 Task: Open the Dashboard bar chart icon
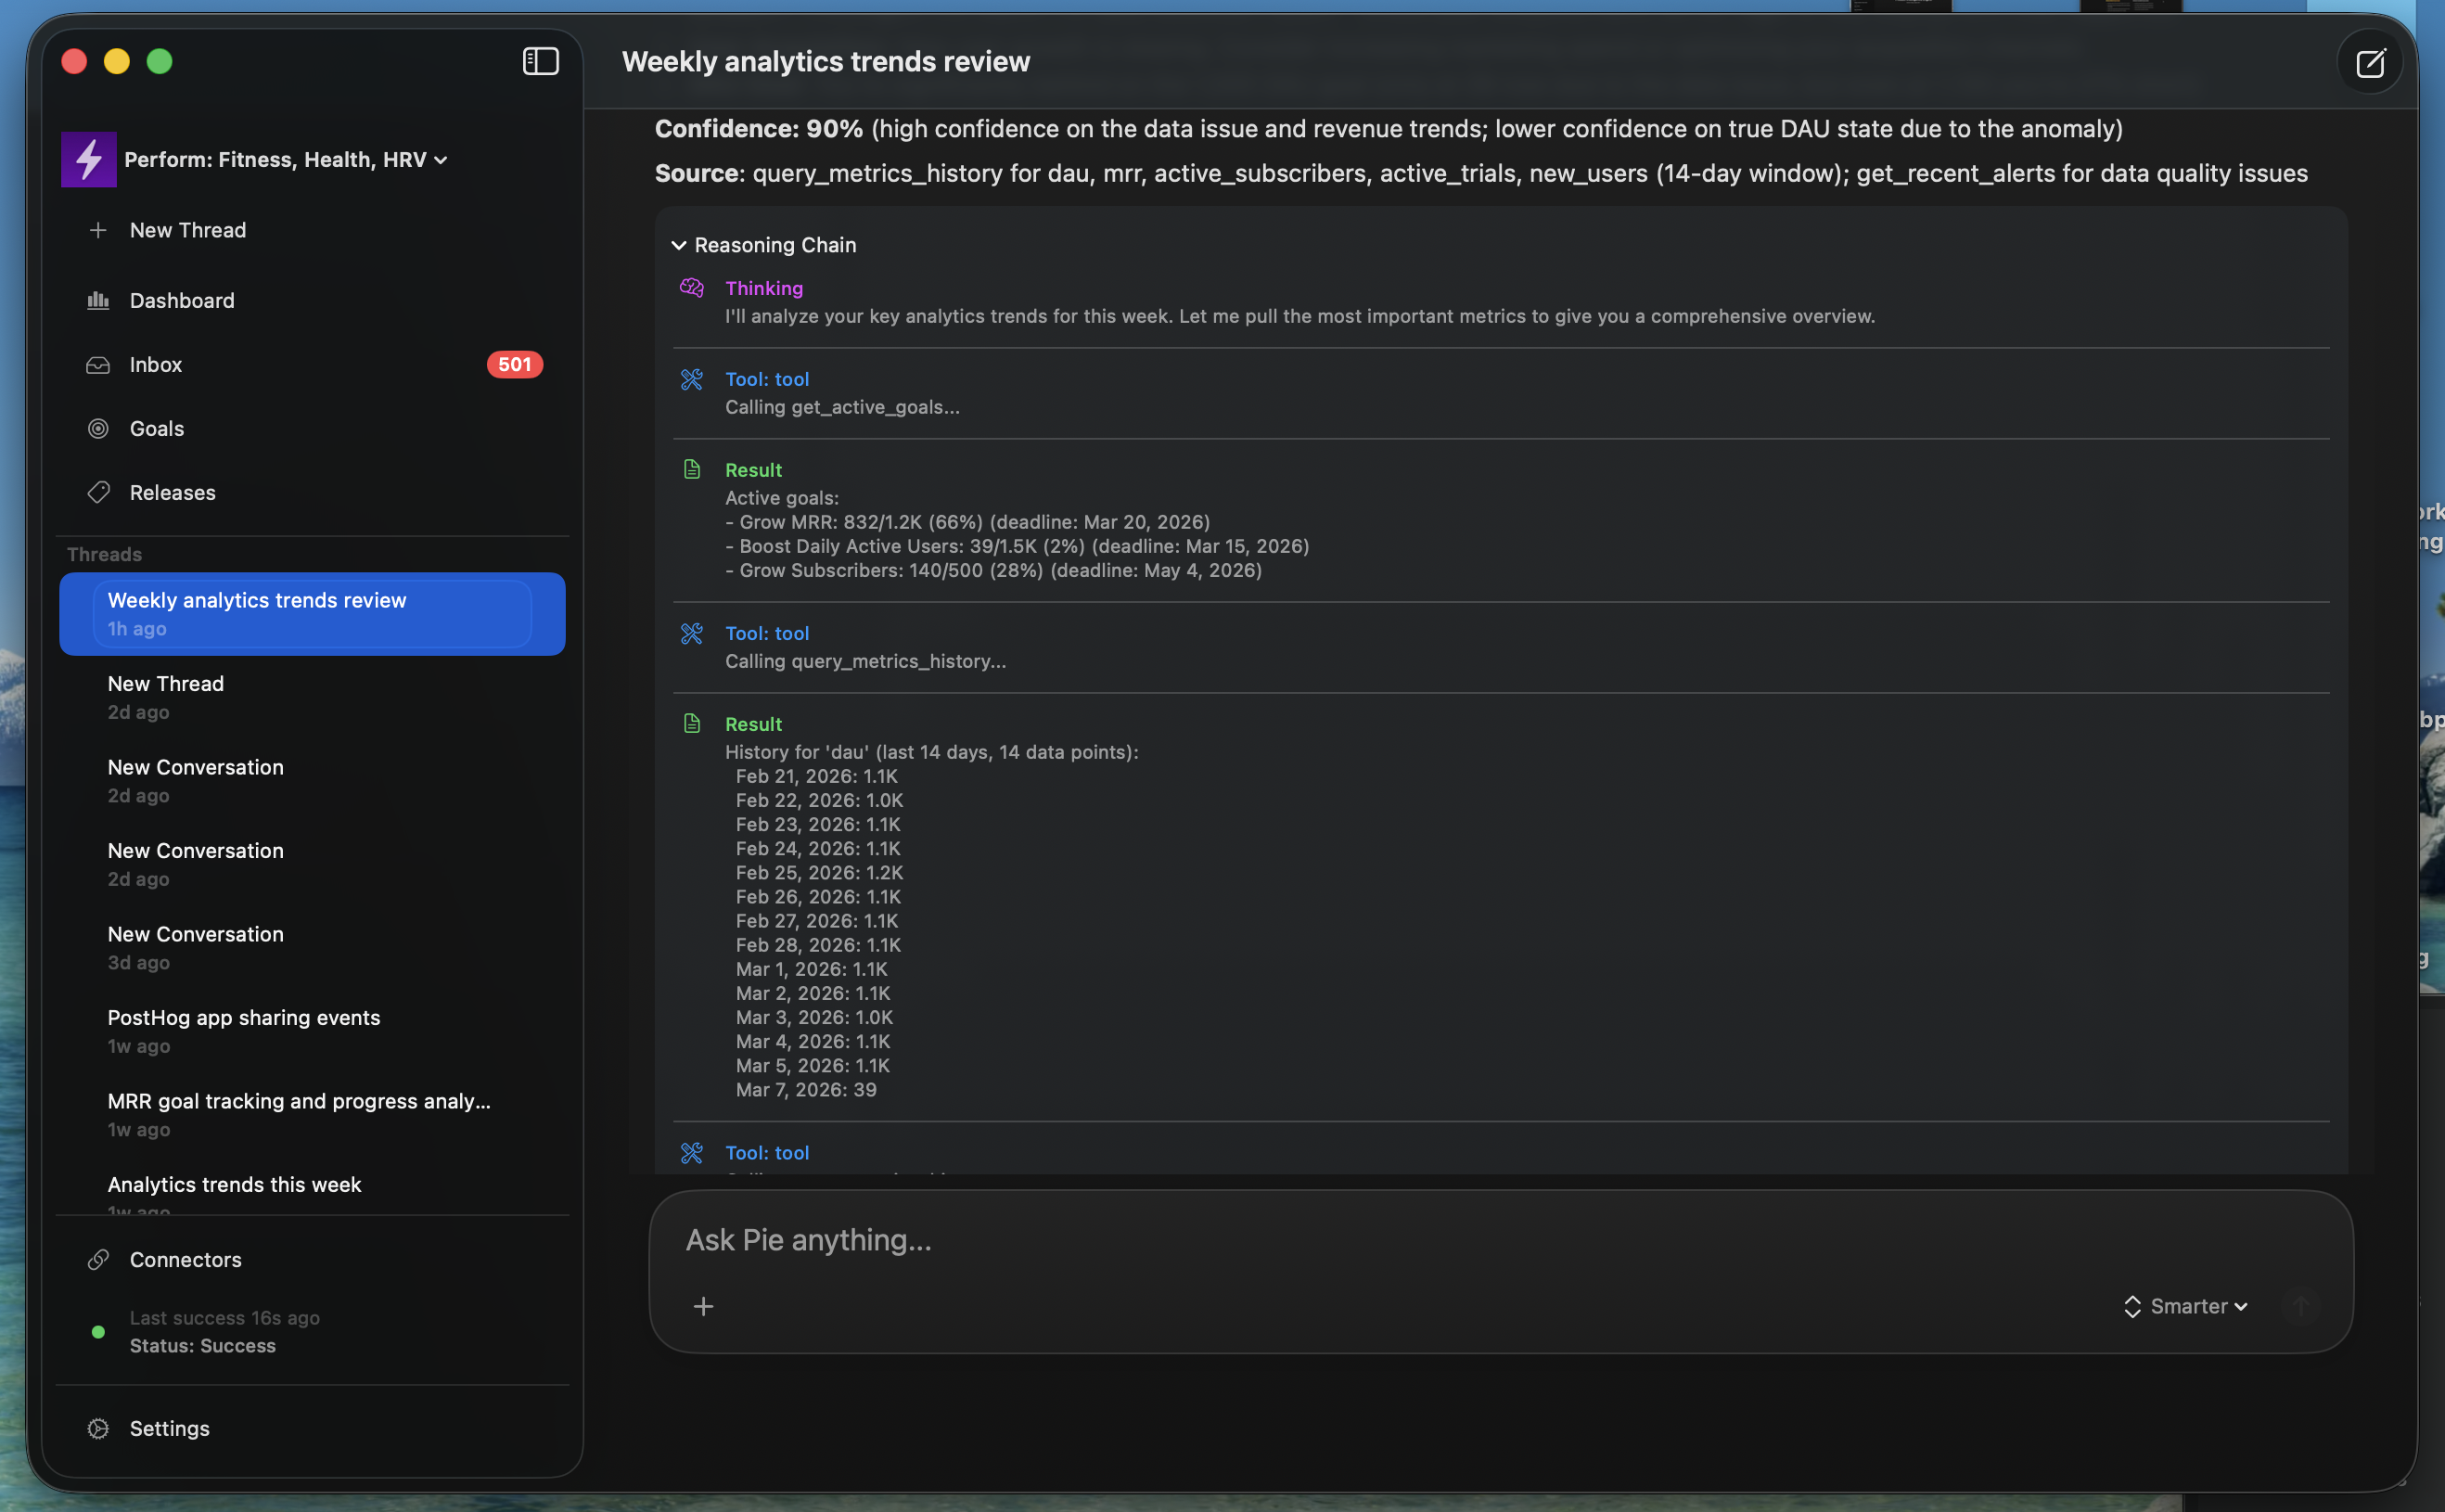point(98,300)
